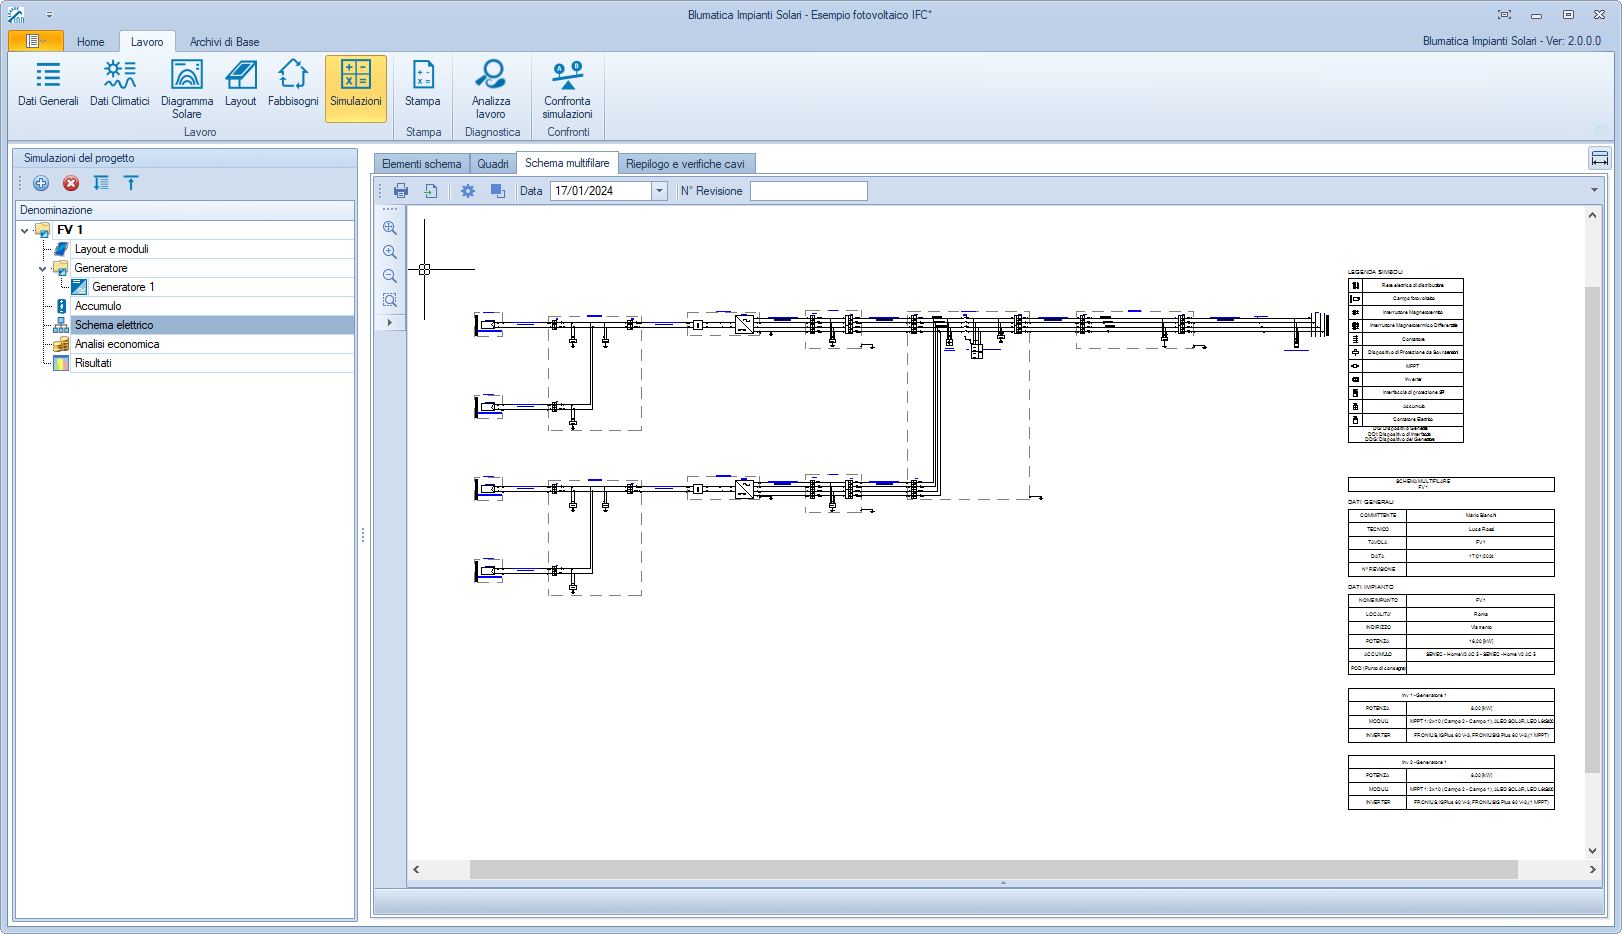Expand the vertical zoom toolbar arrow
Screen dimensions: 1622x934
point(390,323)
